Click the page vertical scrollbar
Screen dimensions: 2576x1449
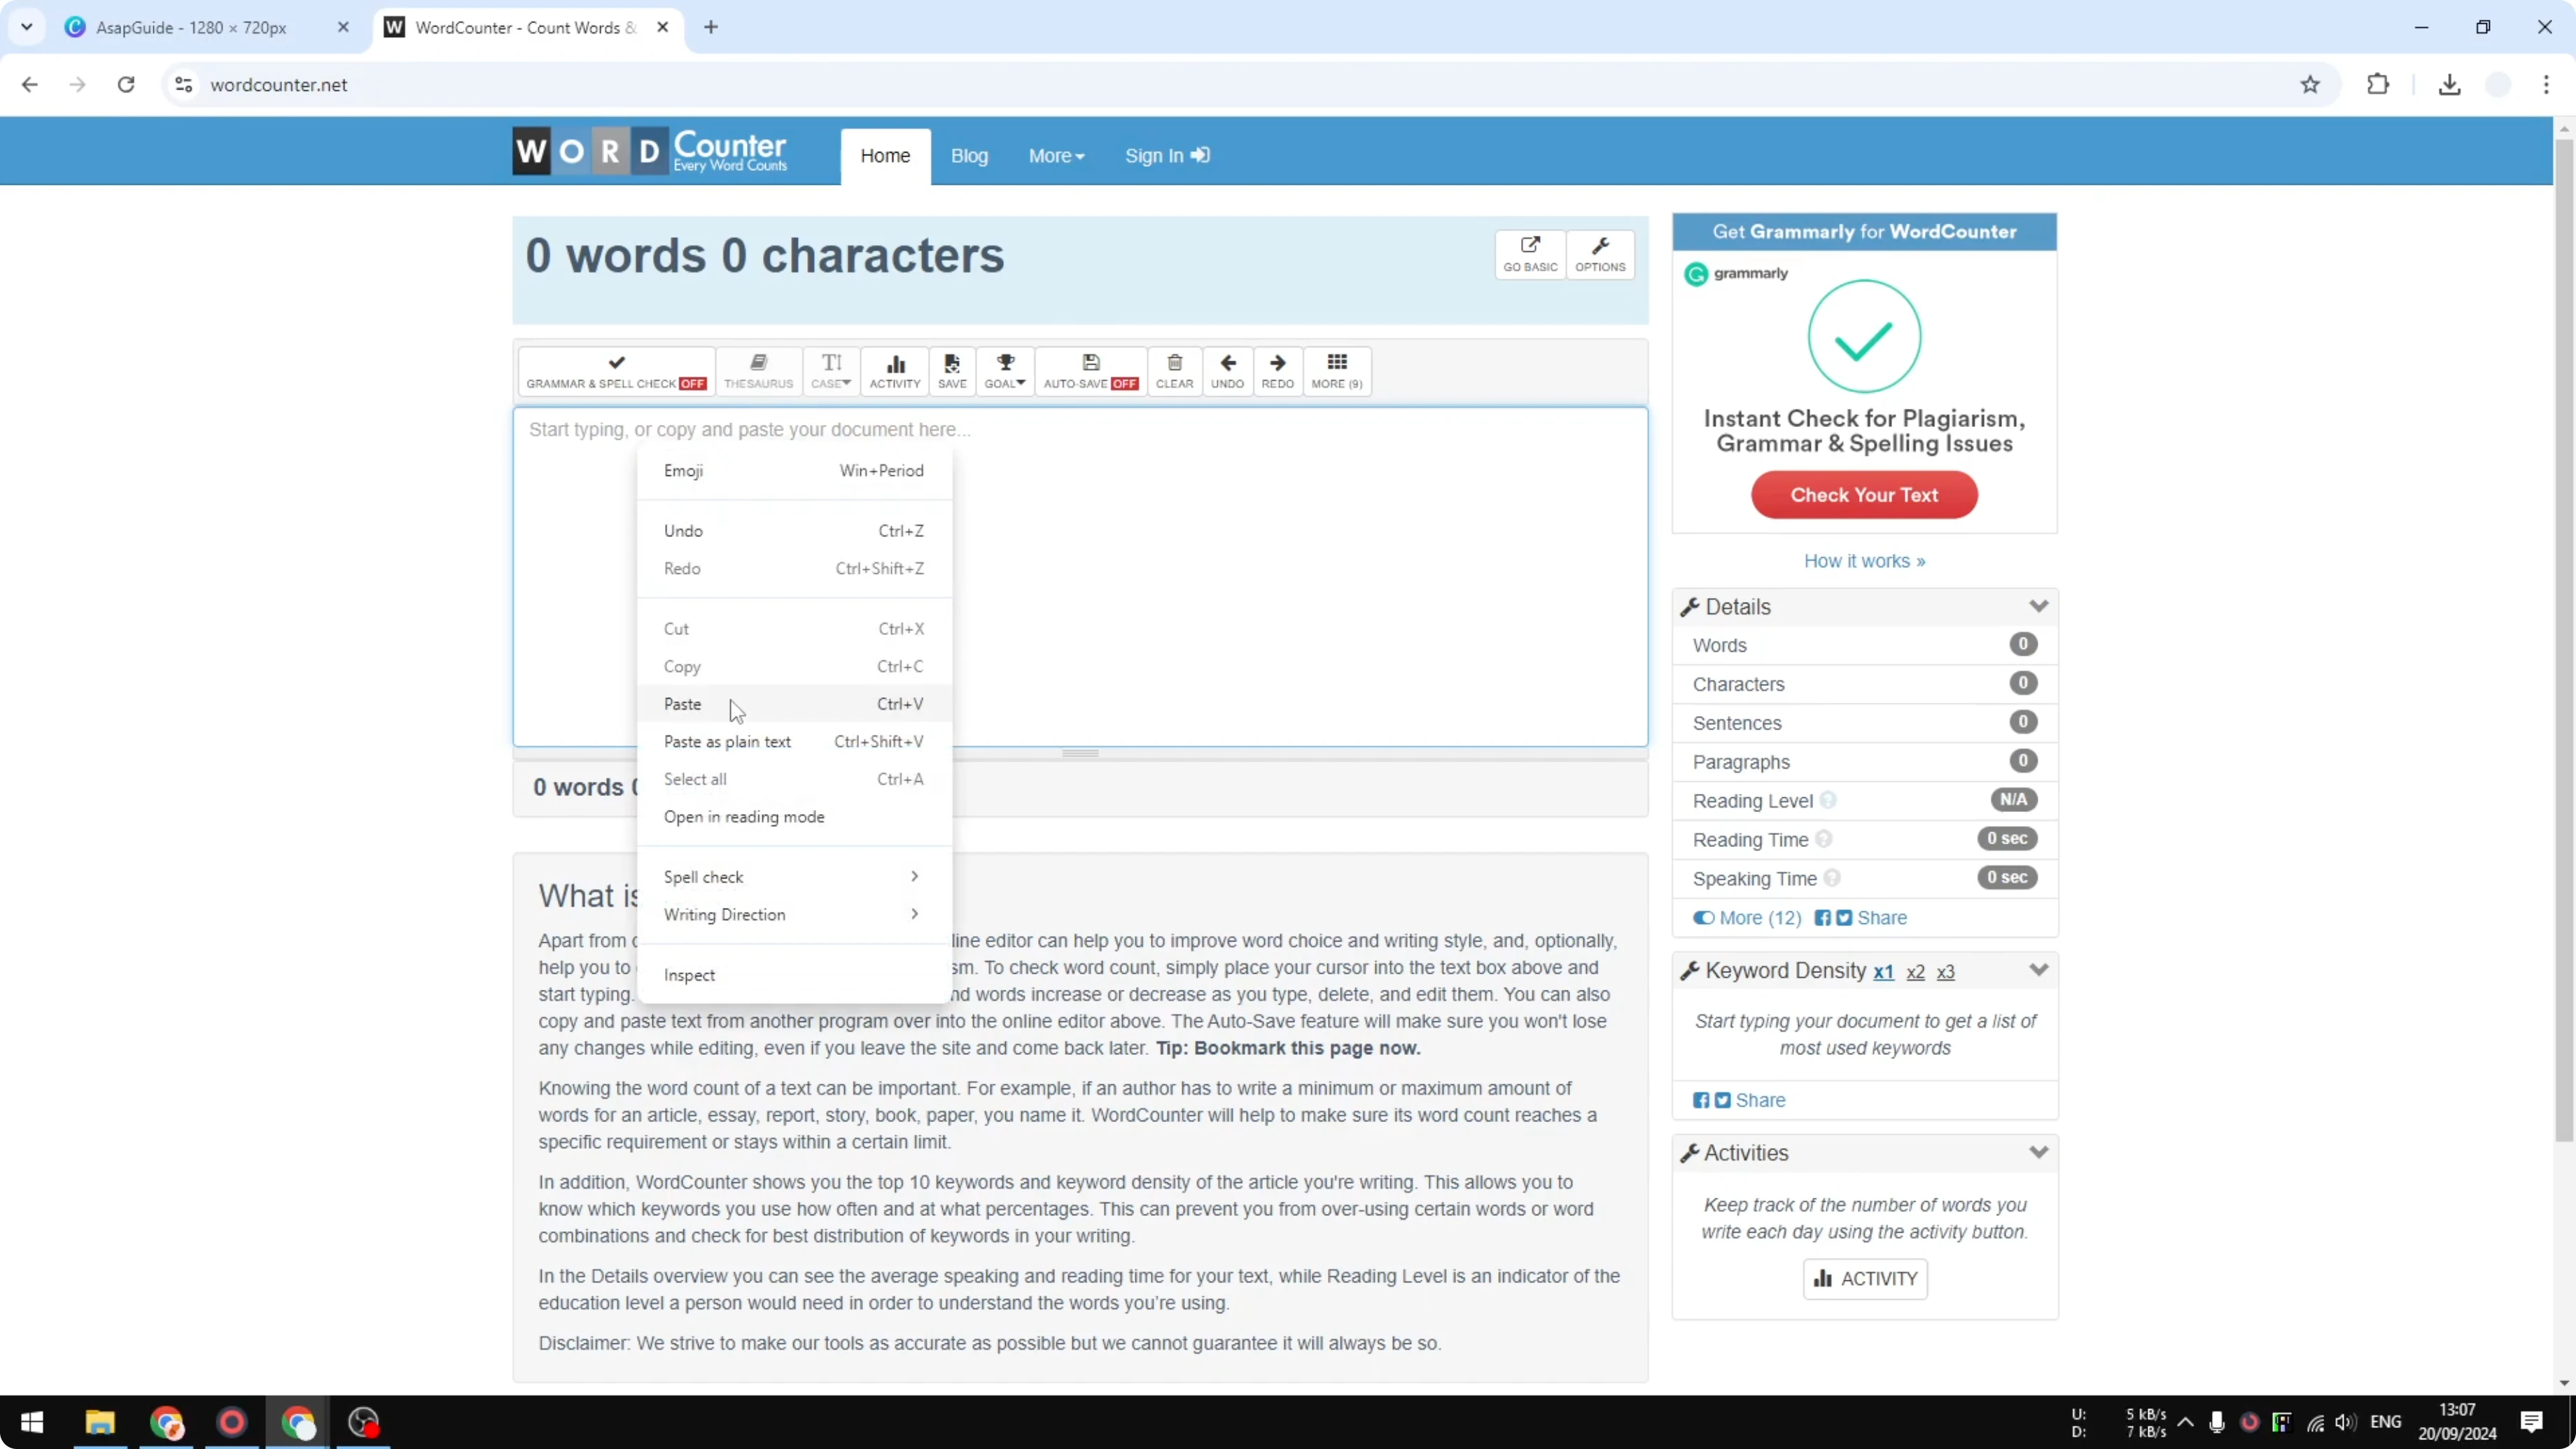coord(2564,640)
